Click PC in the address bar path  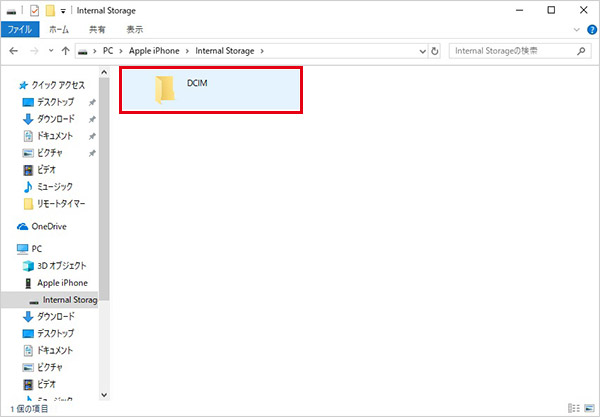click(x=108, y=51)
